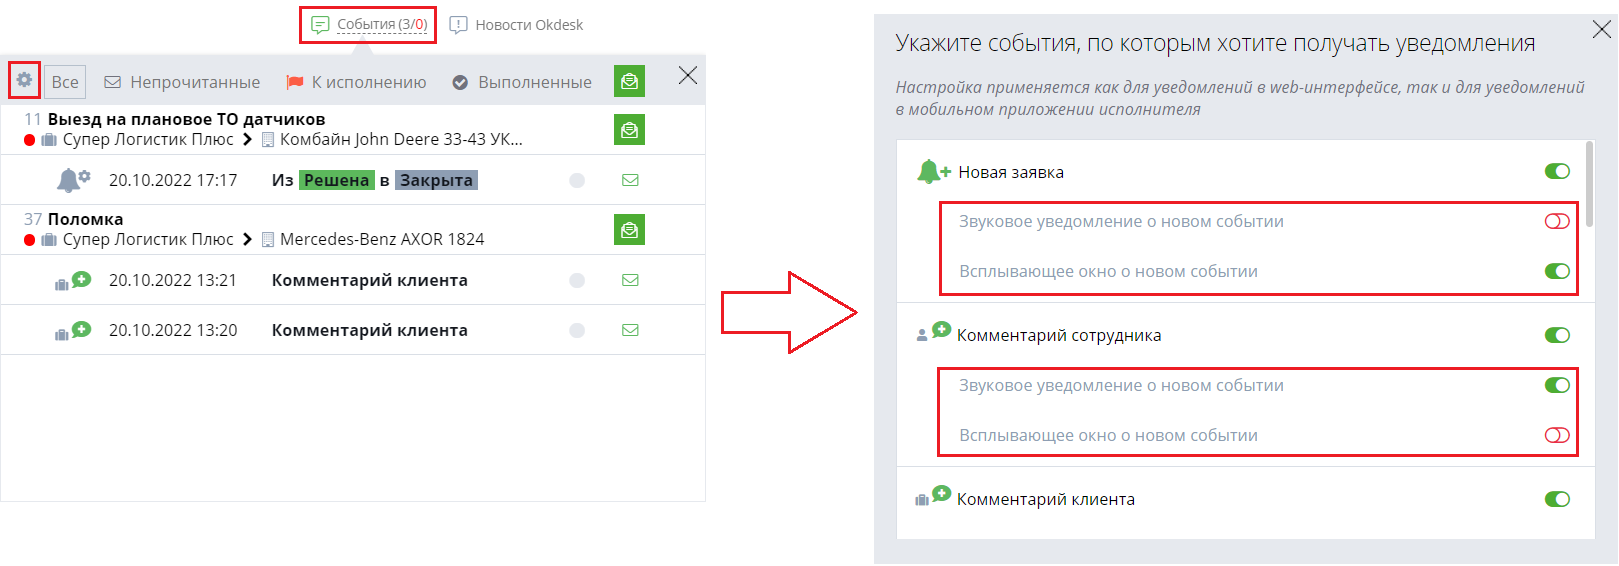The height and width of the screenshot is (566, 1619).
Task: Click the Закрыта status badge
Action: (436, 180)
